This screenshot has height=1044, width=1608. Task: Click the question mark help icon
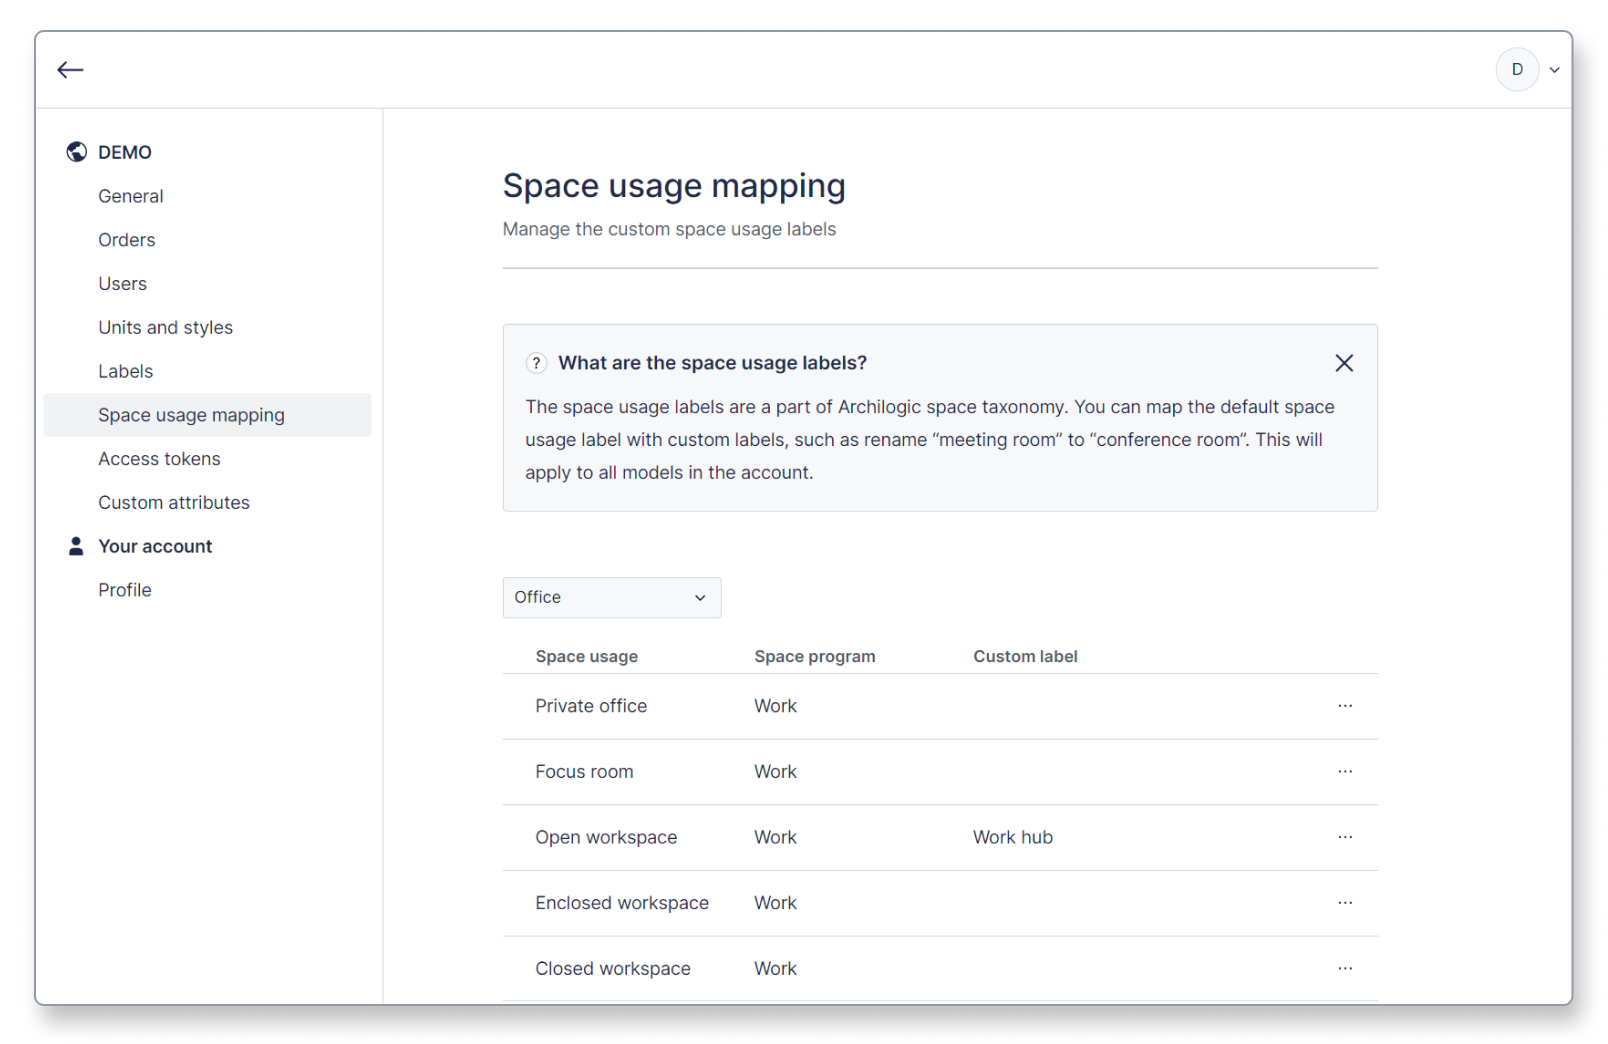[x=537, y=363]
